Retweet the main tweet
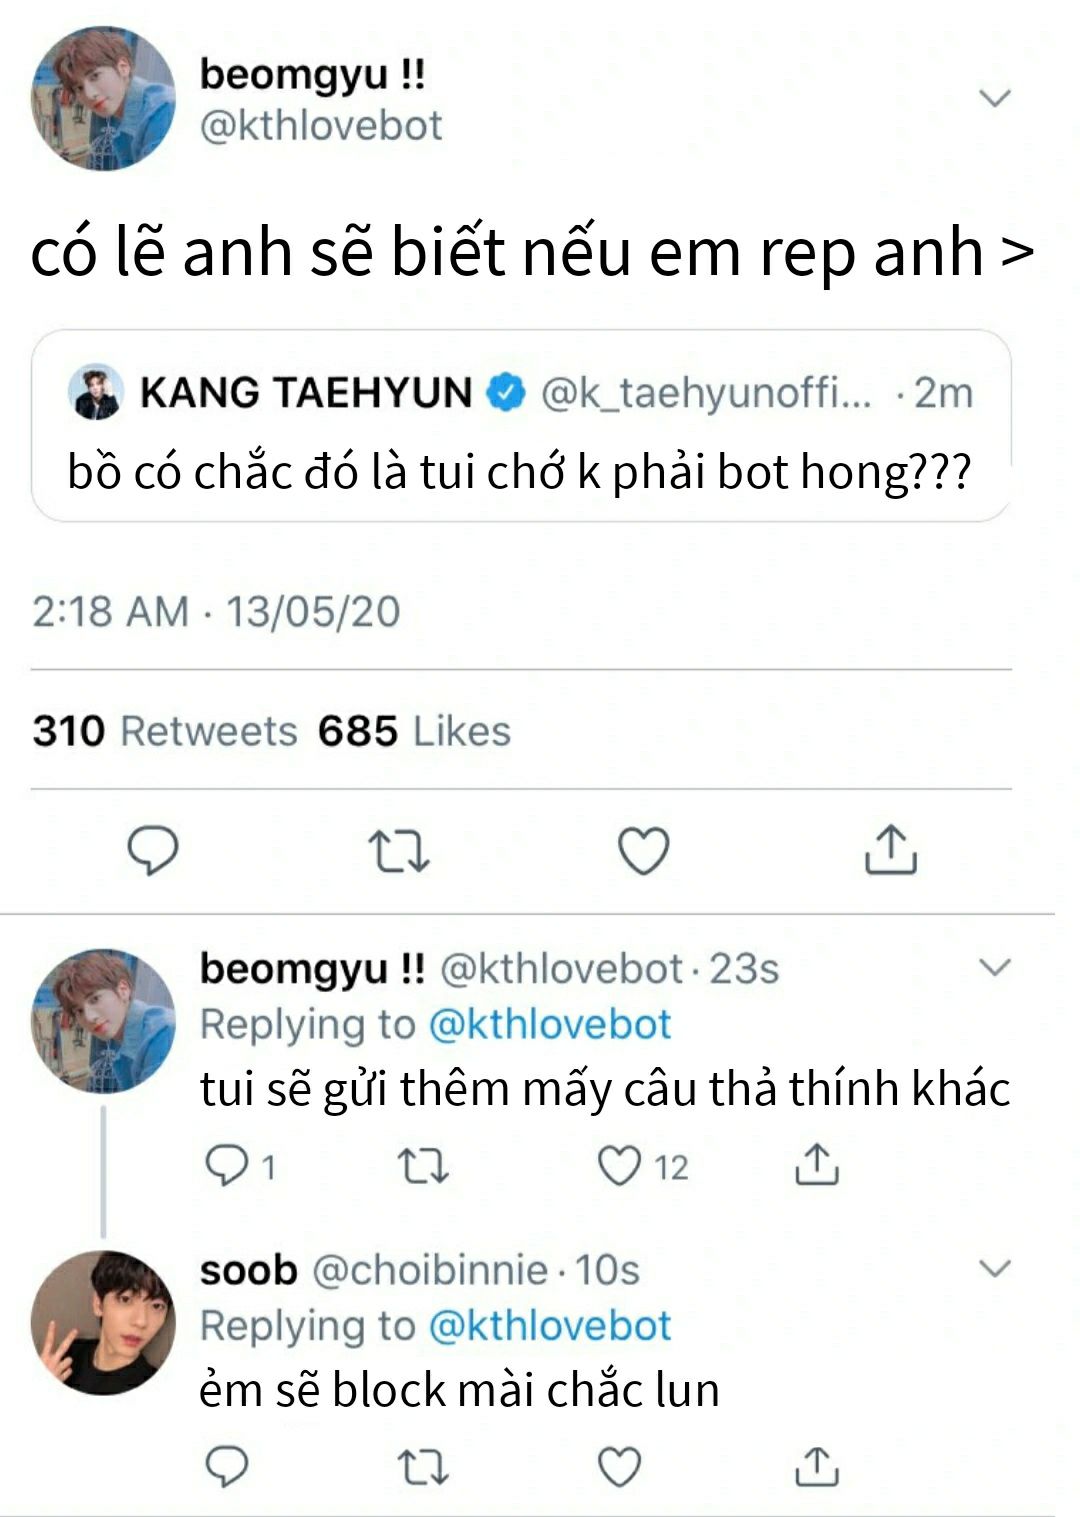1080x1517 pixels. pos(399,852)
